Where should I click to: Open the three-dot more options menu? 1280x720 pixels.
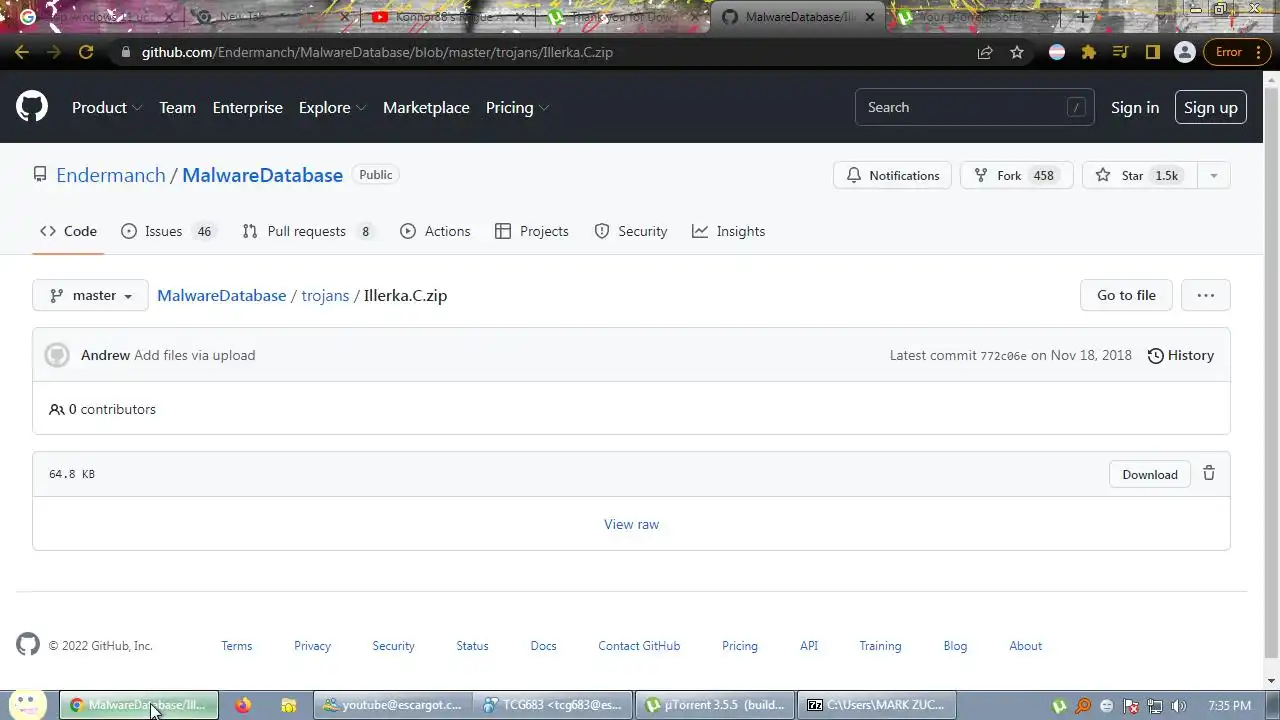click(1206, 295)
